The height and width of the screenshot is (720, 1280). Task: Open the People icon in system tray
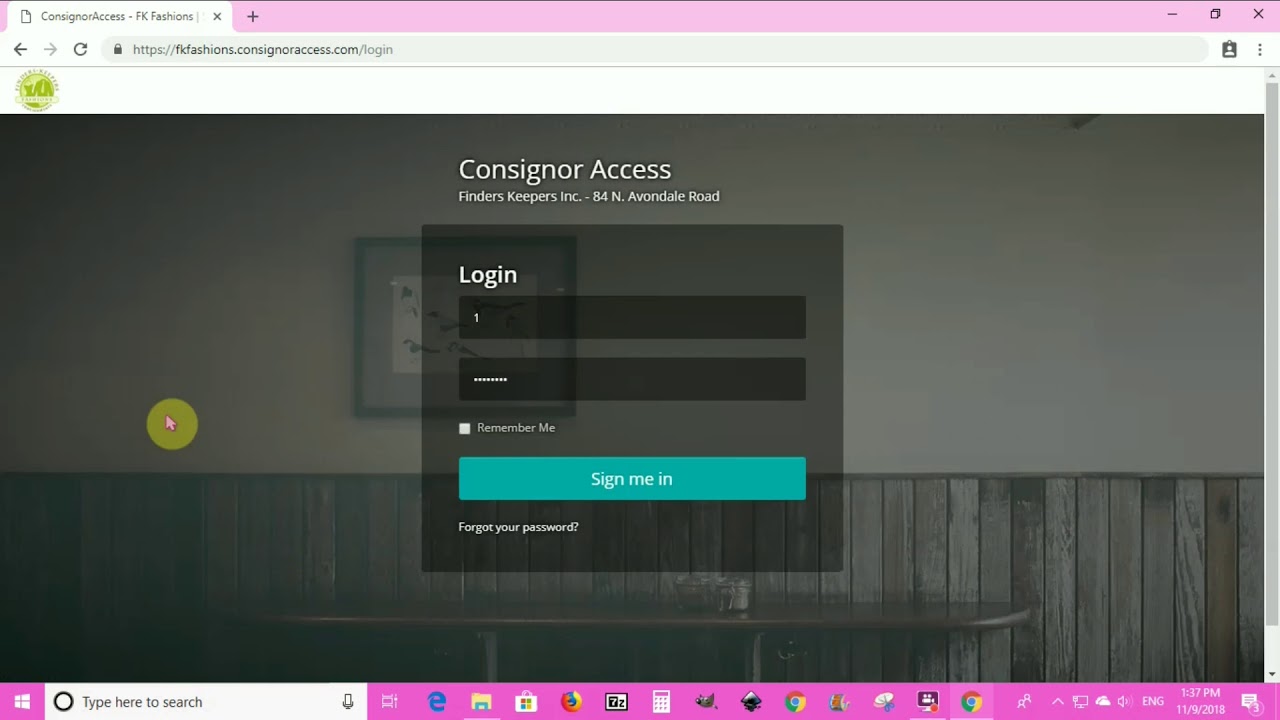point(1024,702)
